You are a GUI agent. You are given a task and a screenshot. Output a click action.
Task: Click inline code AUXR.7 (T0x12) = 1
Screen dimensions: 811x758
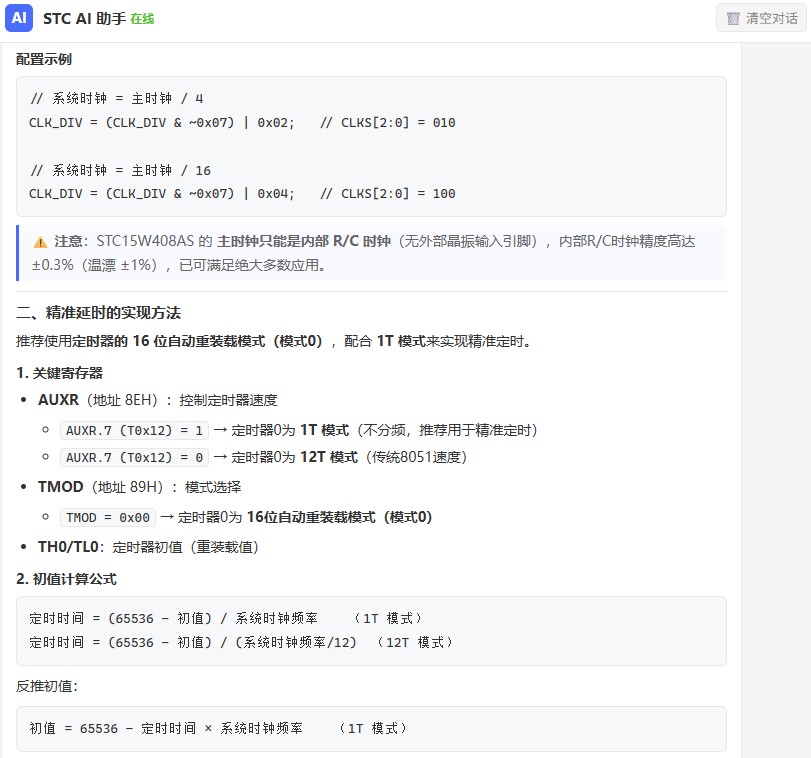click(134, 430)
